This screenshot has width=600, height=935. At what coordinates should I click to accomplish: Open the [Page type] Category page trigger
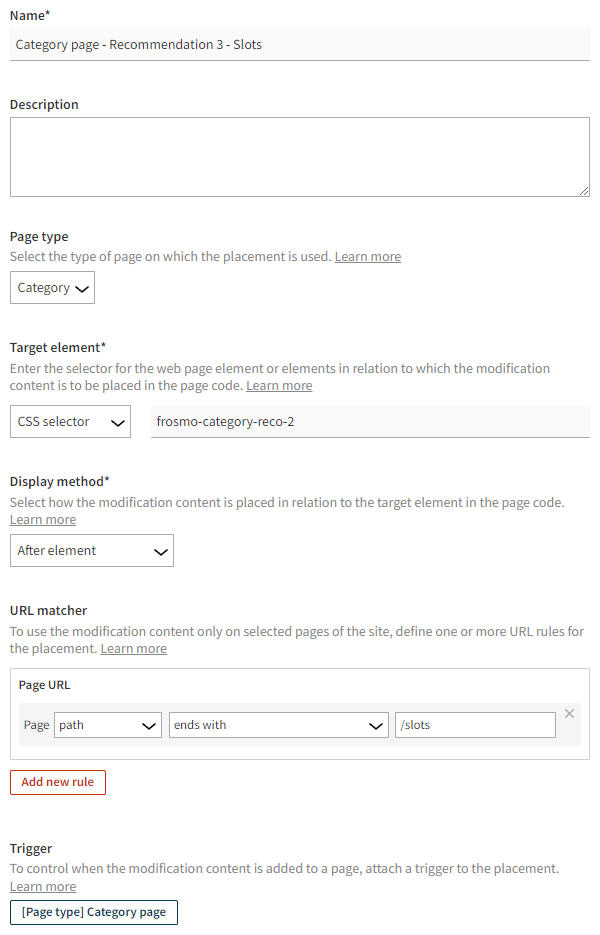[93, 912]
